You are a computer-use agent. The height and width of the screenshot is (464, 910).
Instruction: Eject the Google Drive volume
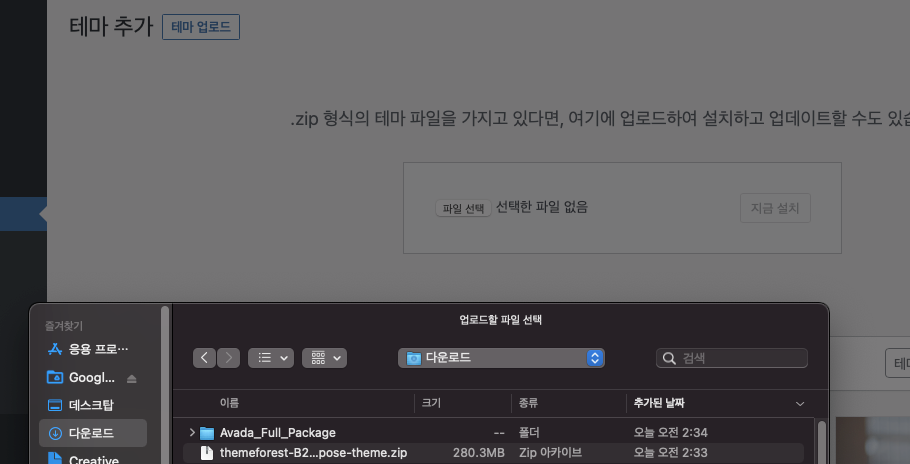pos(132,378)
